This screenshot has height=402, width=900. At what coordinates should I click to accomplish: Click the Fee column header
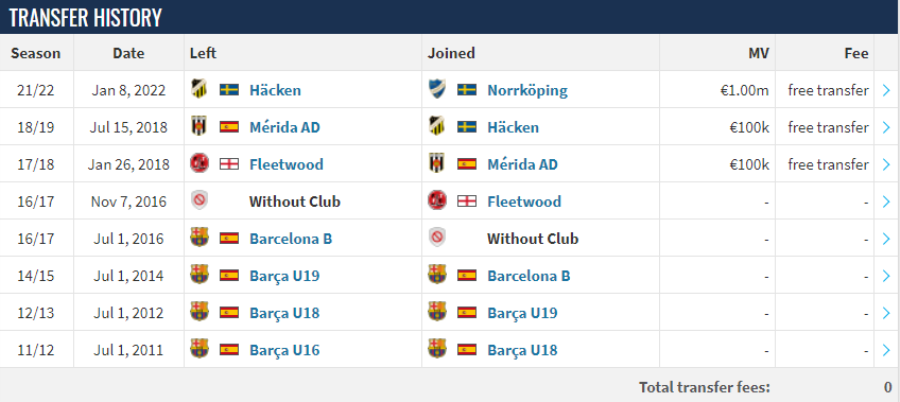click(856, 53)
